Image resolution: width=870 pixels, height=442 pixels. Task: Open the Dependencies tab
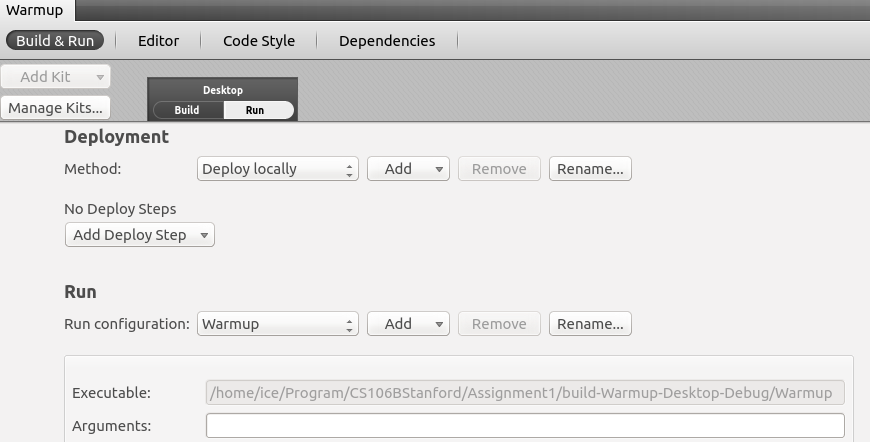pyautogui.click(x=387, y=40)
